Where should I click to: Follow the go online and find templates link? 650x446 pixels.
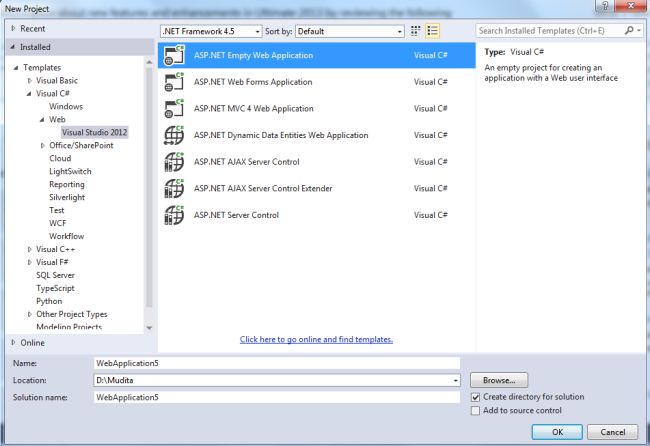(x=316, y=339)
